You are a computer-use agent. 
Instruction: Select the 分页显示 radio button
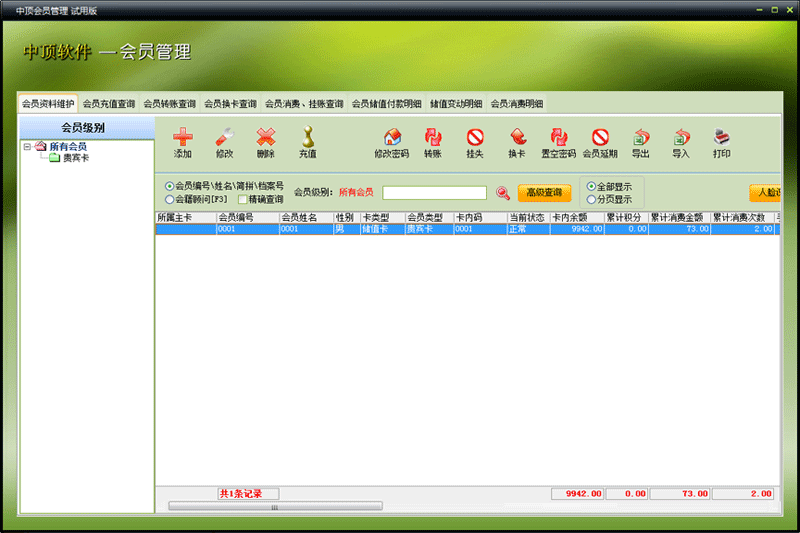pos(591,199)
